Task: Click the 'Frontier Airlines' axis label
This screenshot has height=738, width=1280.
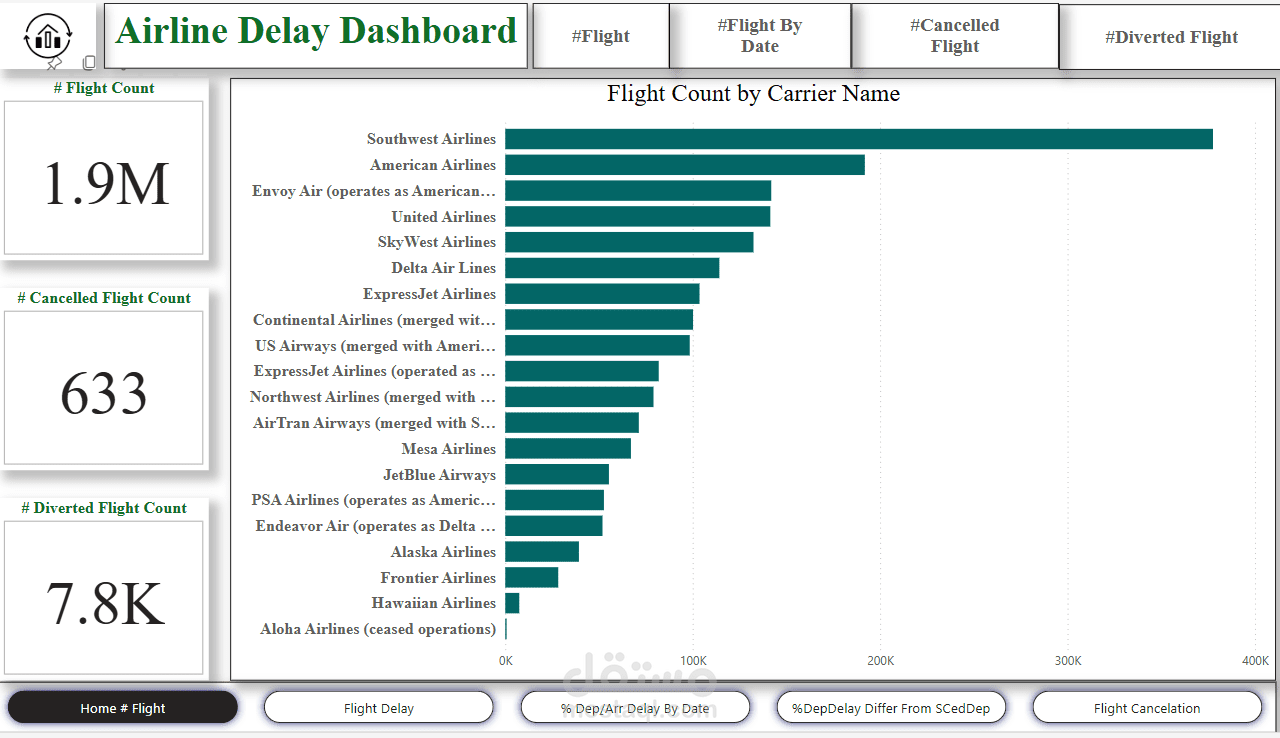Action: pos(438,578)
